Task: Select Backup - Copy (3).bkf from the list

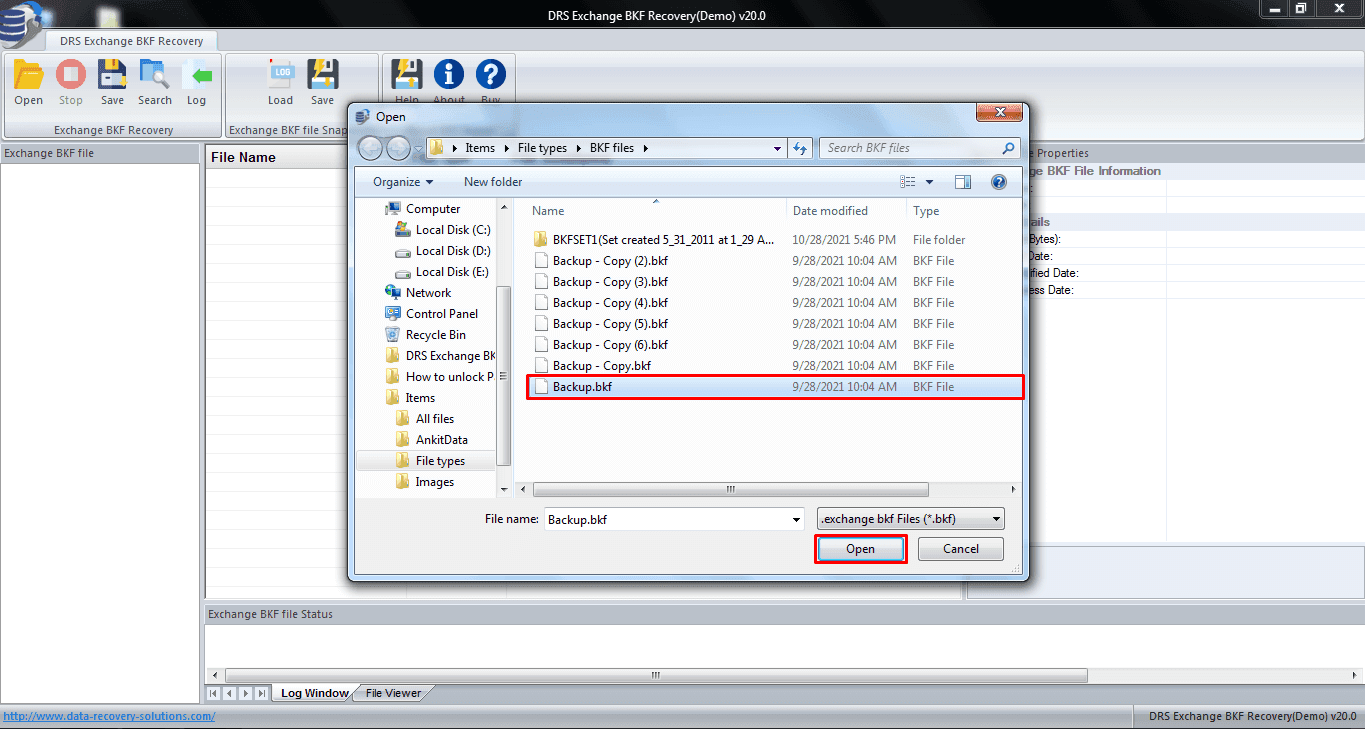Action: [612, 281]
